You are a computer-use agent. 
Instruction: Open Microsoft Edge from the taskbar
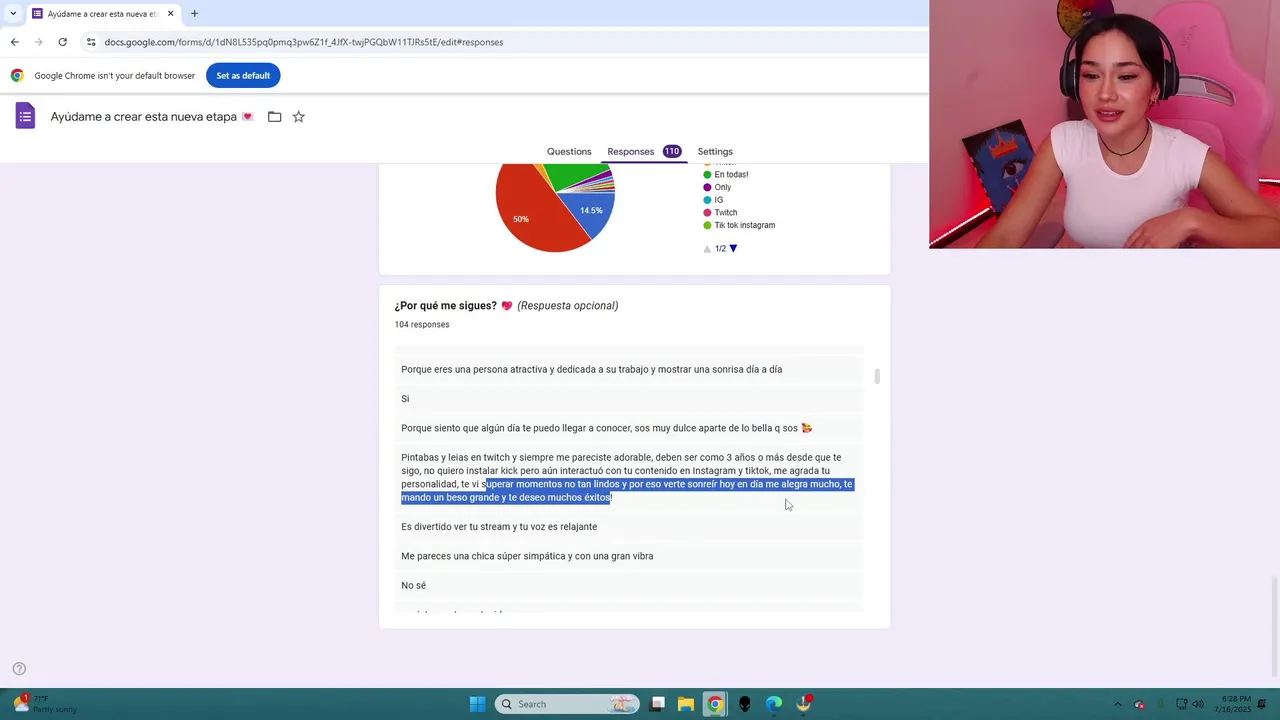773,704
